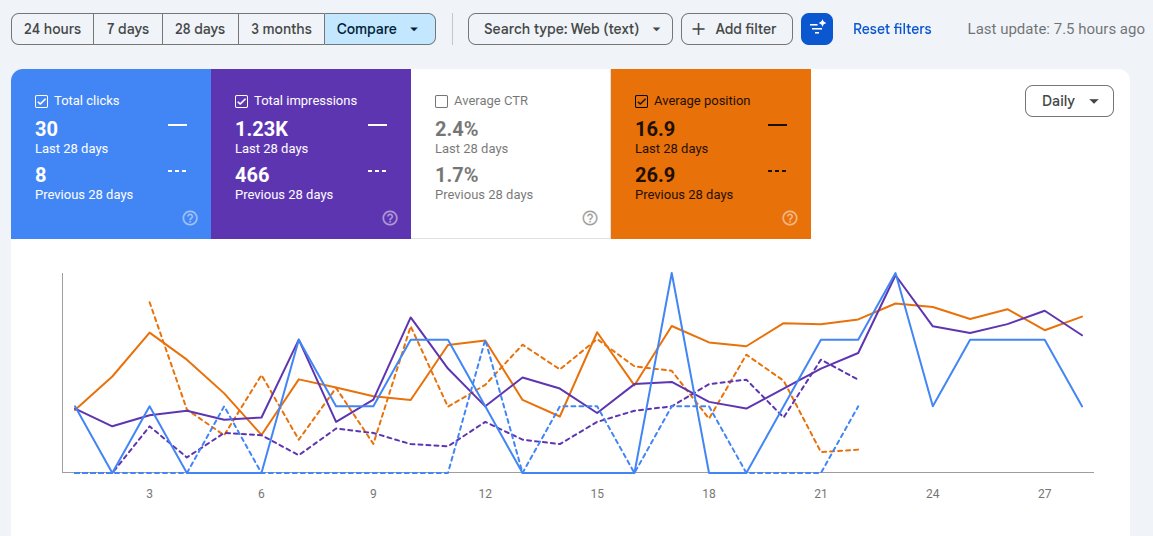Open help icon on Total impressions card
This screenshot has height=536, width=1153.
click(x=390, y=218)
